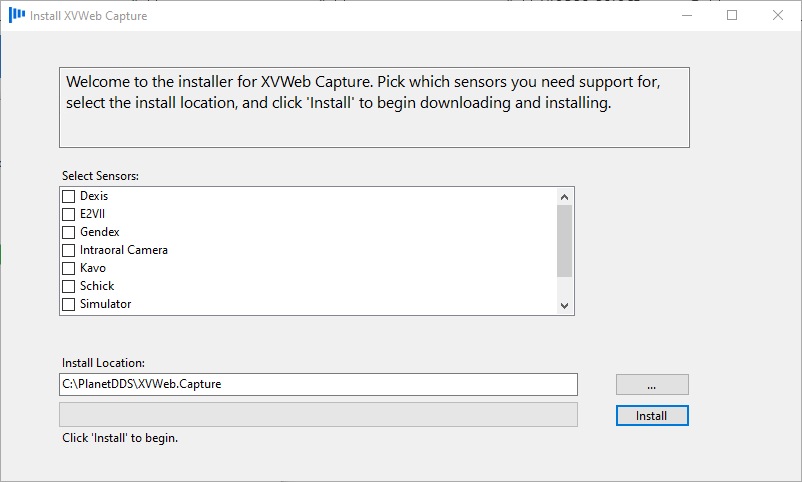Viewport: 802px width, 482px height.
Task: Enable the Dexis sensor checkbox
Action: click(69, 196)
